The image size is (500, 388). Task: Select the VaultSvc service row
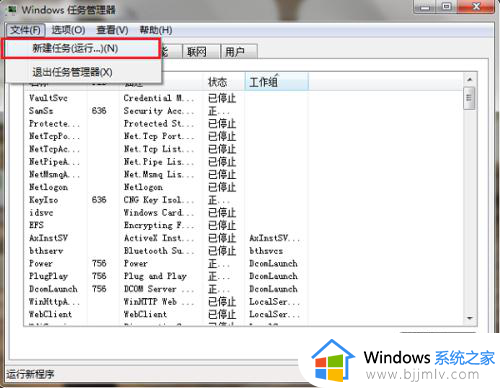tap(165, 98)
